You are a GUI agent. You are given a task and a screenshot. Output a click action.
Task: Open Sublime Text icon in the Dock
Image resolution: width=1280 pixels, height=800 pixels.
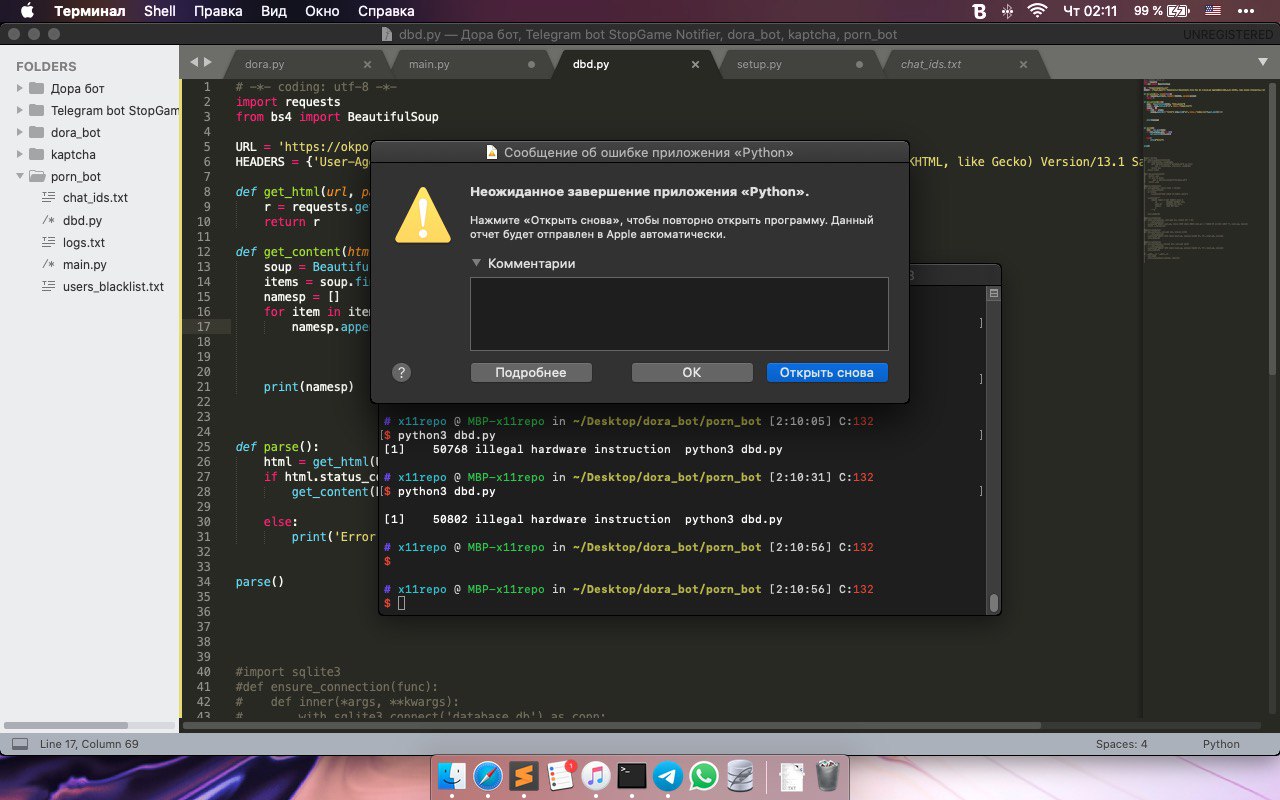pos(523,776)
